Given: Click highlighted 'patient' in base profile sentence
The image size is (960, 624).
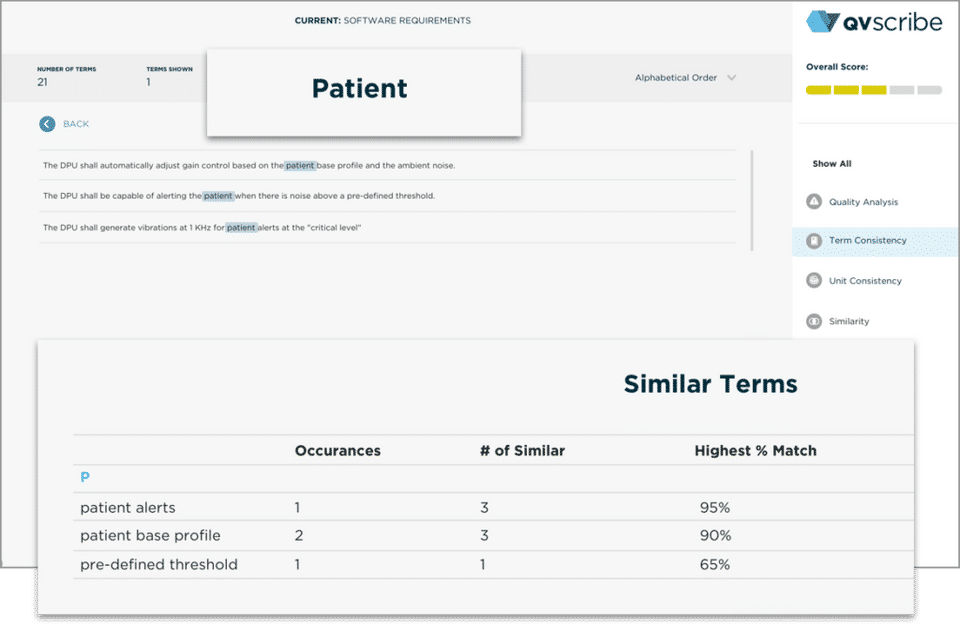Looking at the screenshot, I should click(x=300, y=165).
